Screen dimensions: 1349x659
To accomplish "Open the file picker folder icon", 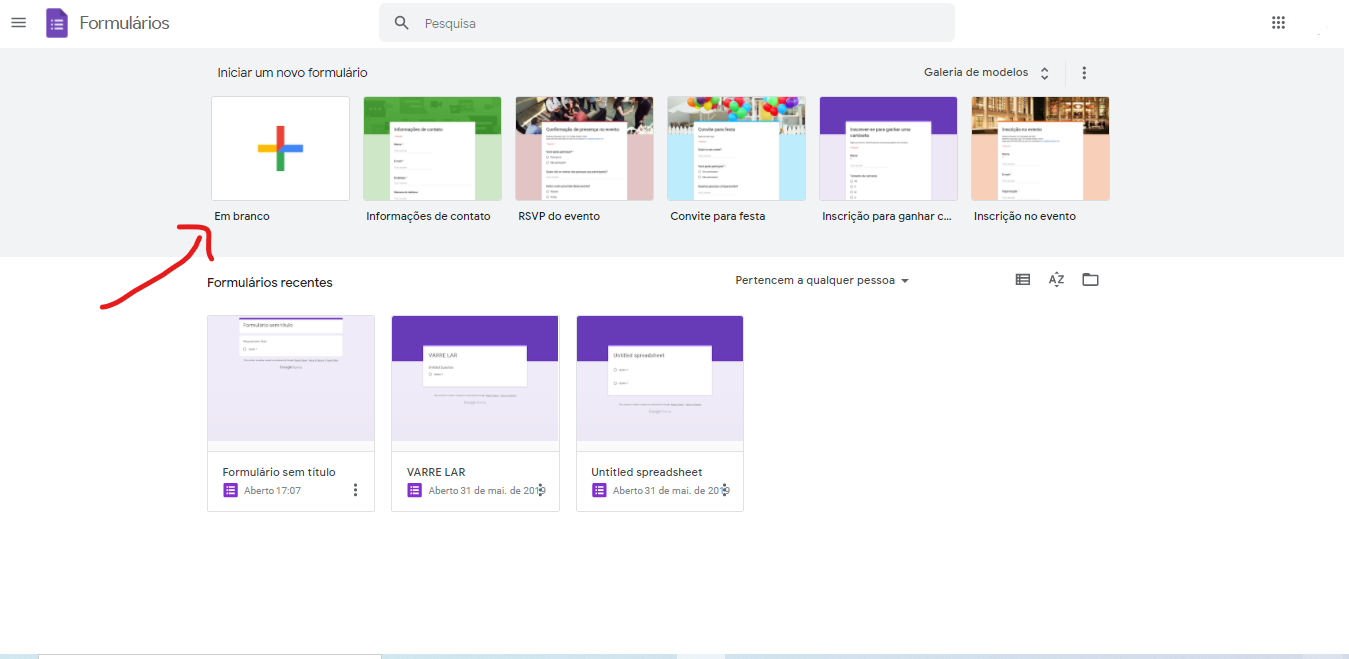I will 1090,280.
